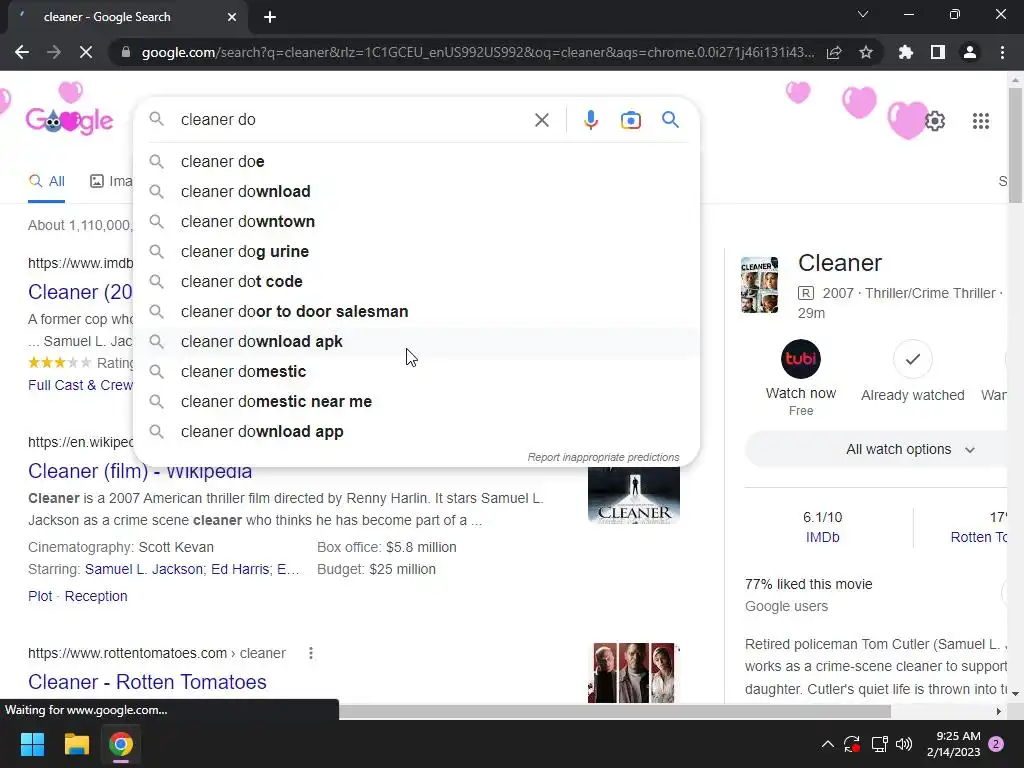
Task: Select suggestion 'cleaner door to door salesman'
Action: [x=417, y=312]
